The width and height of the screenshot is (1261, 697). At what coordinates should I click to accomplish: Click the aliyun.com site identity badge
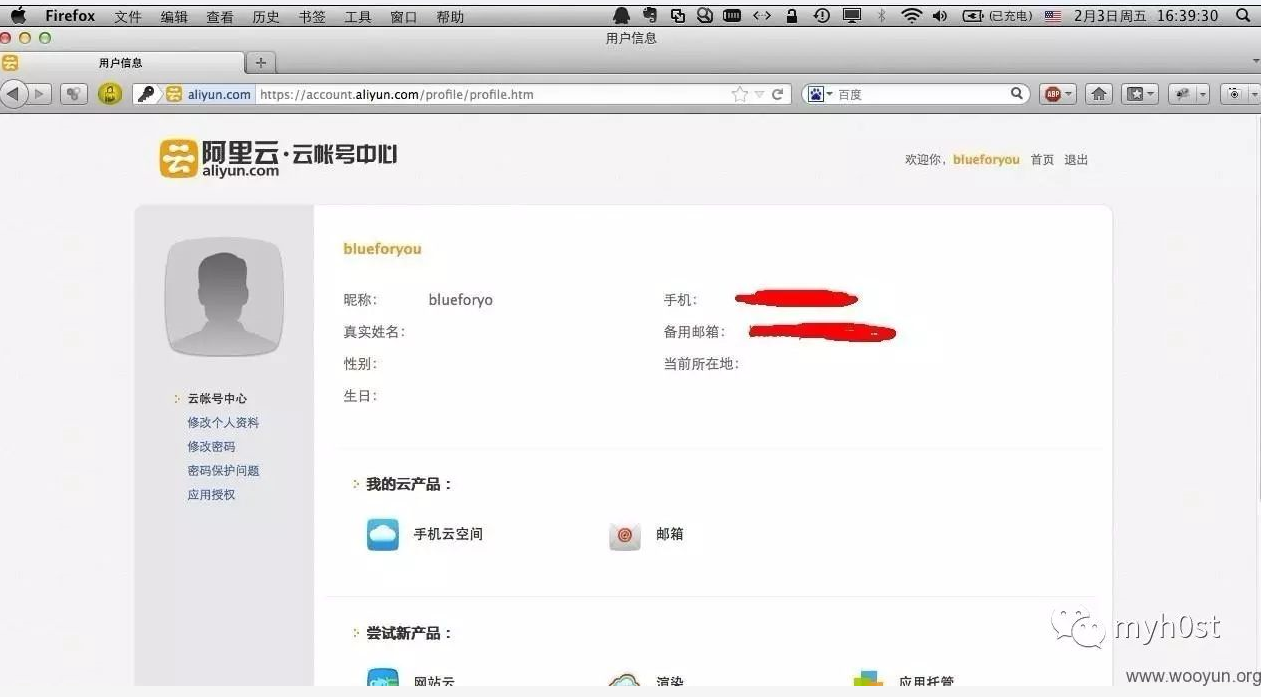(x=209, y=94)
